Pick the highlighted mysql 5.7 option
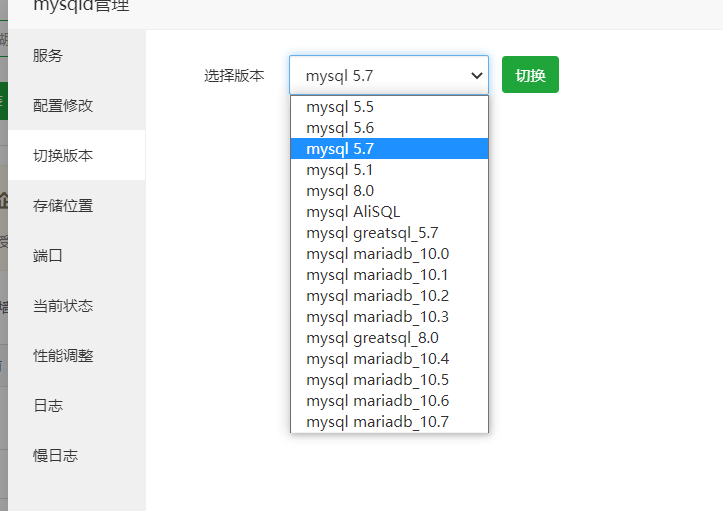The height and width of the screenshot is (511, 723). pos(389,149)
